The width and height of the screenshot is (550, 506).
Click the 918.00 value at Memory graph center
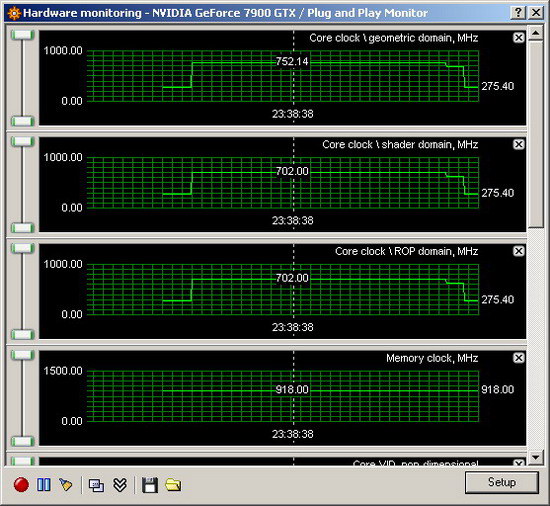[x=292, y=390]
